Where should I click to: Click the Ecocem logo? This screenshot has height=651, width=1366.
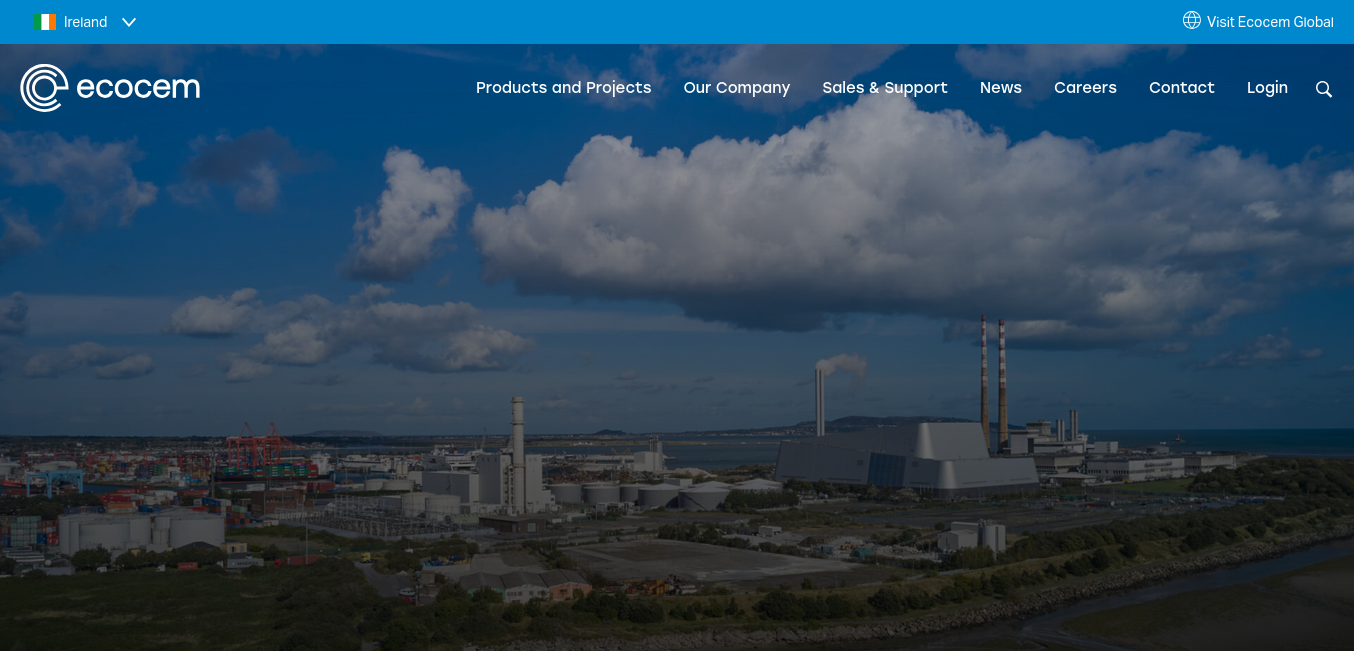(x=110, y=88)
